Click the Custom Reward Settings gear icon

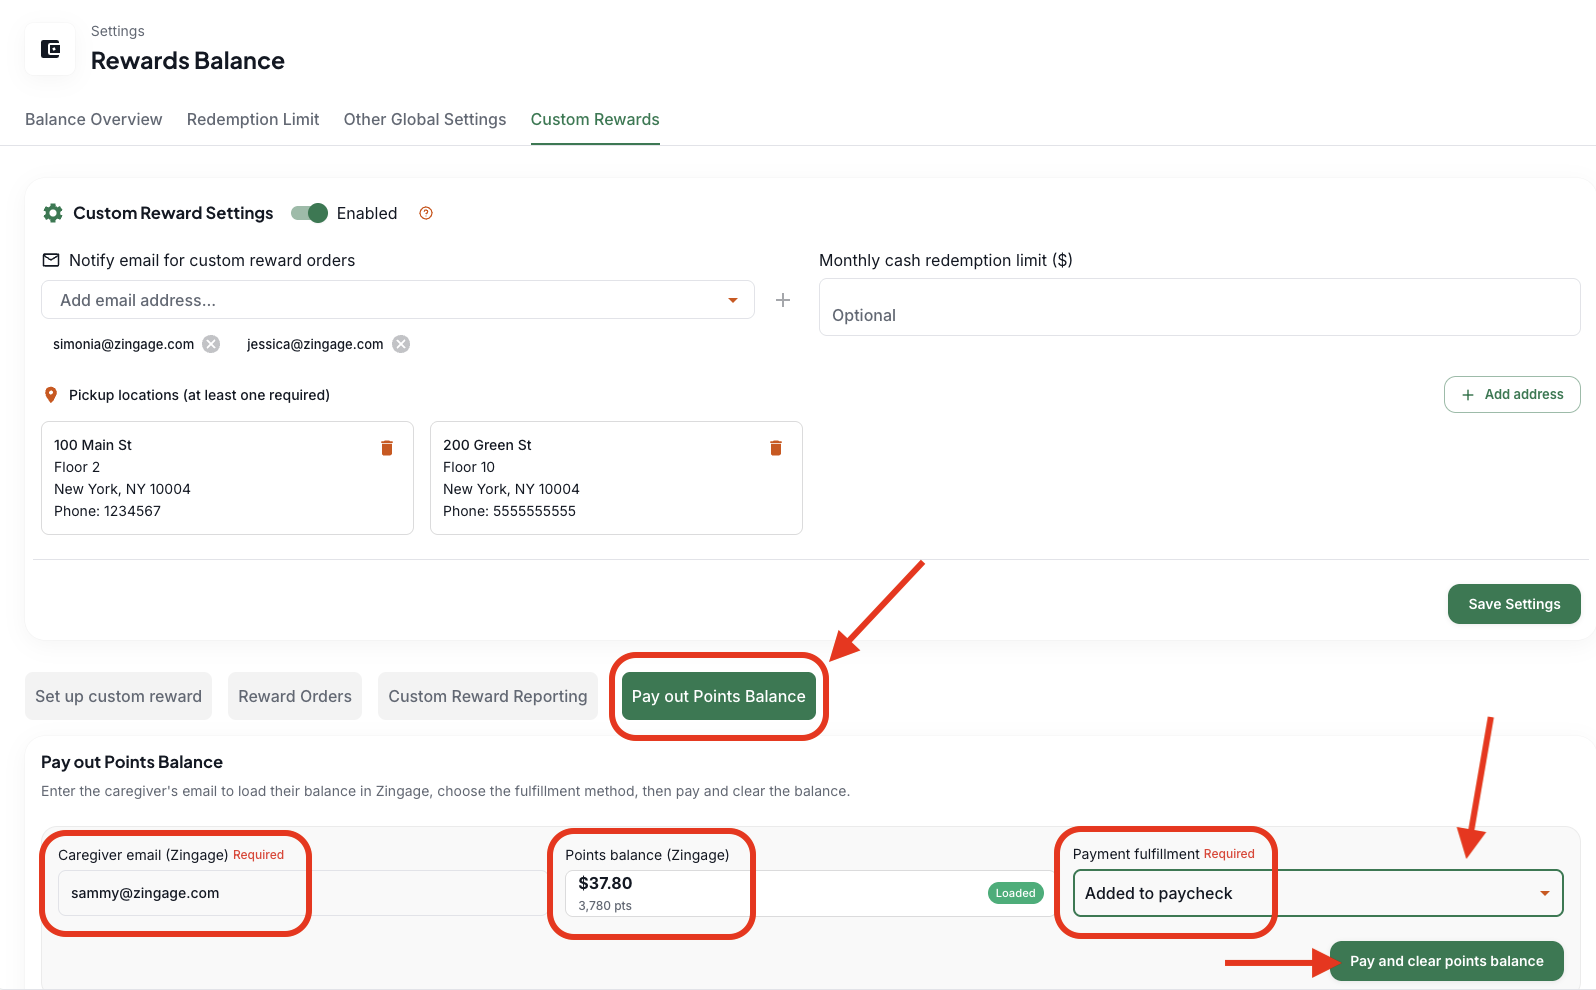[53, 213]
